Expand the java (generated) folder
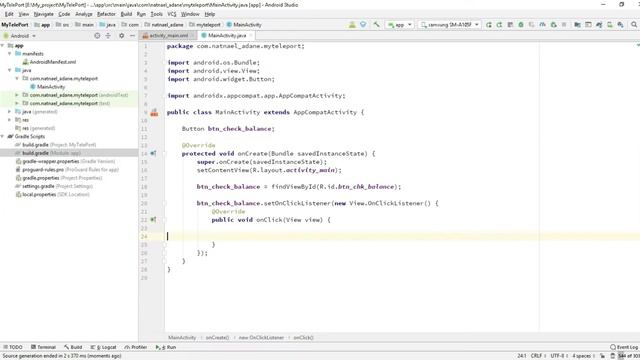Screen dimensions: 640x360 coord(9,111)
